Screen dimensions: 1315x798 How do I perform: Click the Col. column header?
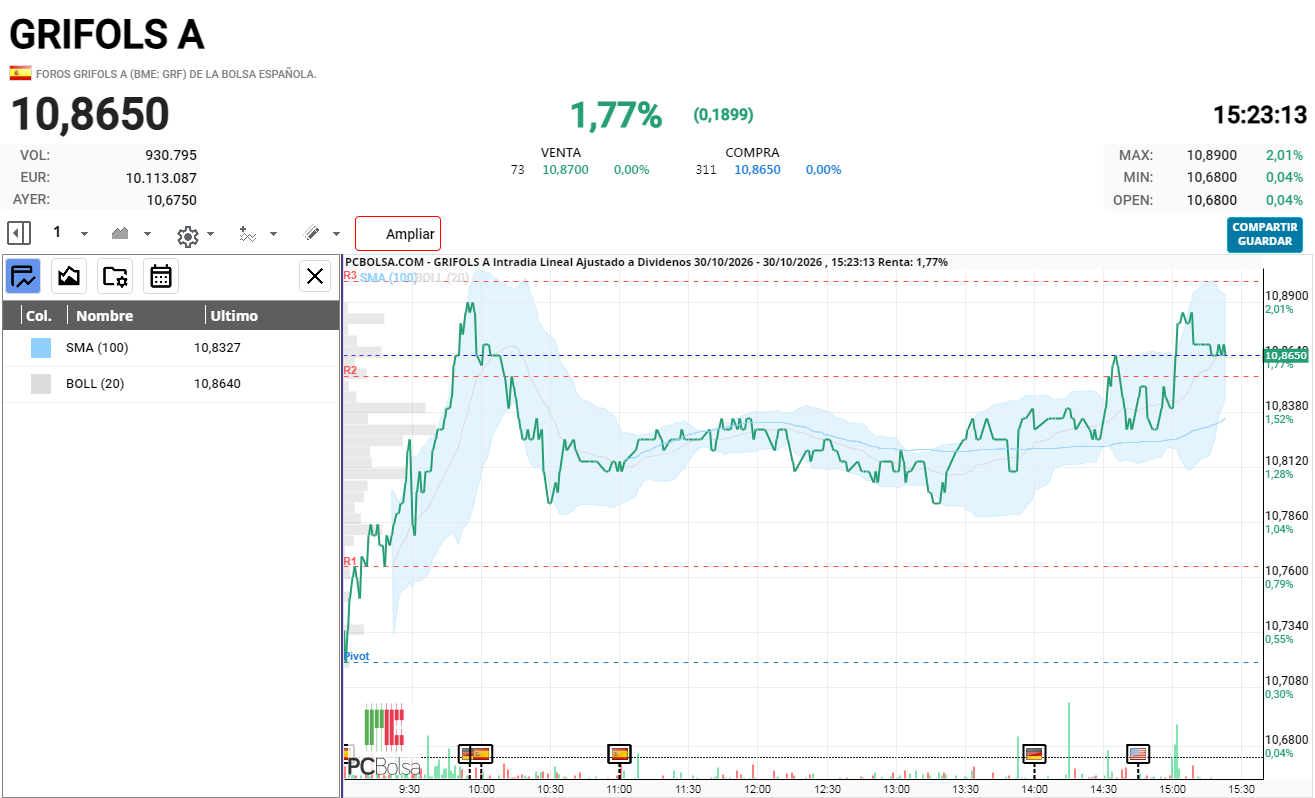39,316
